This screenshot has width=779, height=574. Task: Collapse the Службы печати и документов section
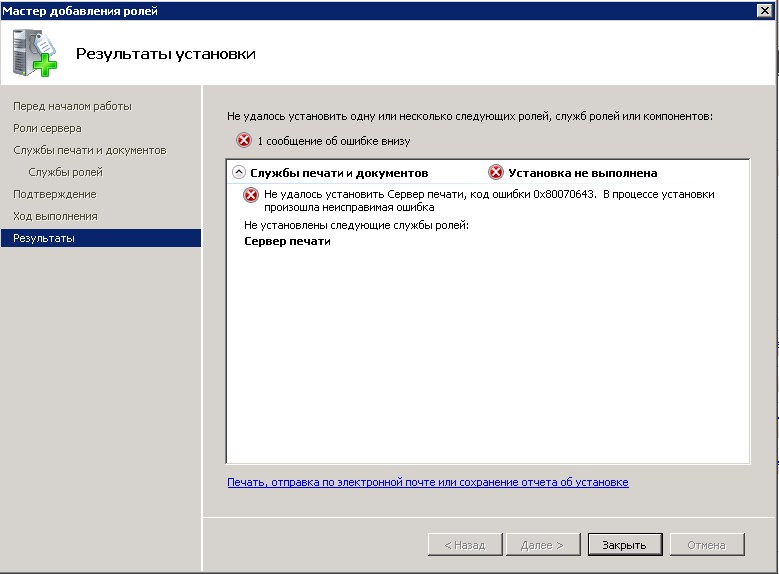point(239,172)
